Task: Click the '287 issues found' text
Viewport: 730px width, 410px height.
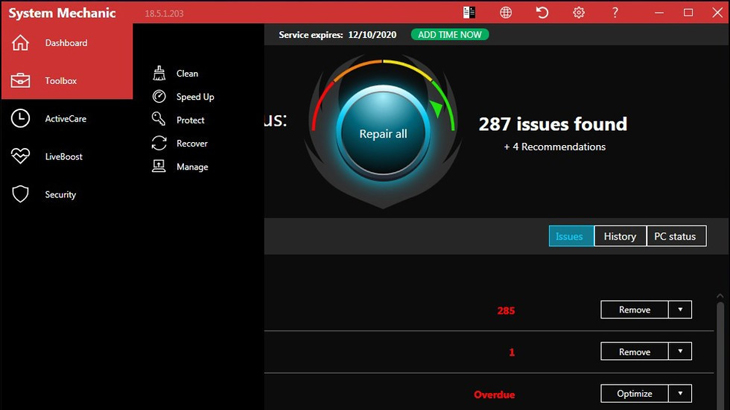Action: pyautogui.click(x=553, y=124)
